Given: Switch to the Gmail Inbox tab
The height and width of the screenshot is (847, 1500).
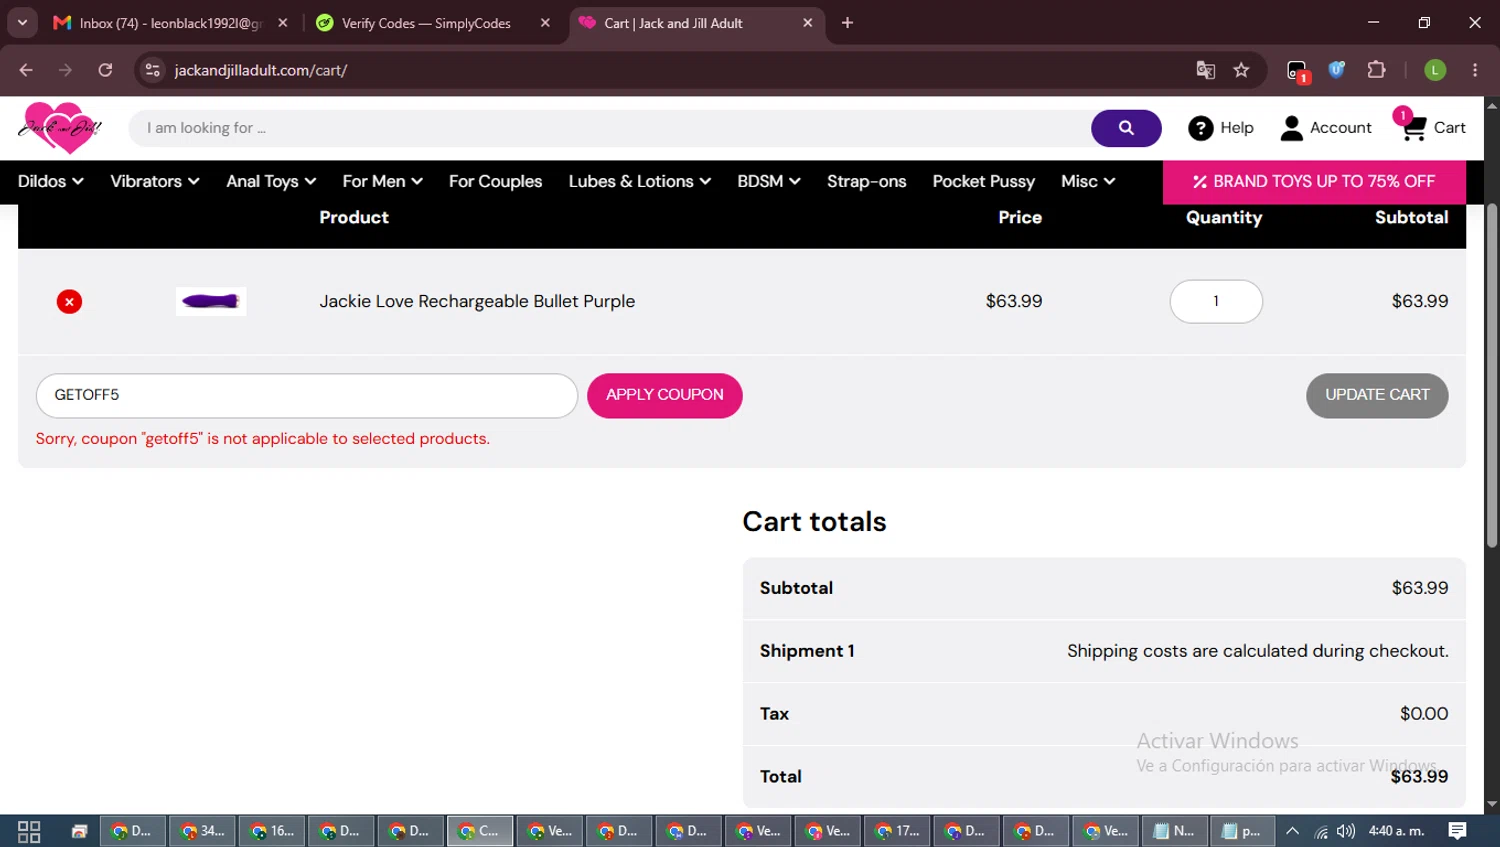Looking at the screenshot, I should [170, 23].
